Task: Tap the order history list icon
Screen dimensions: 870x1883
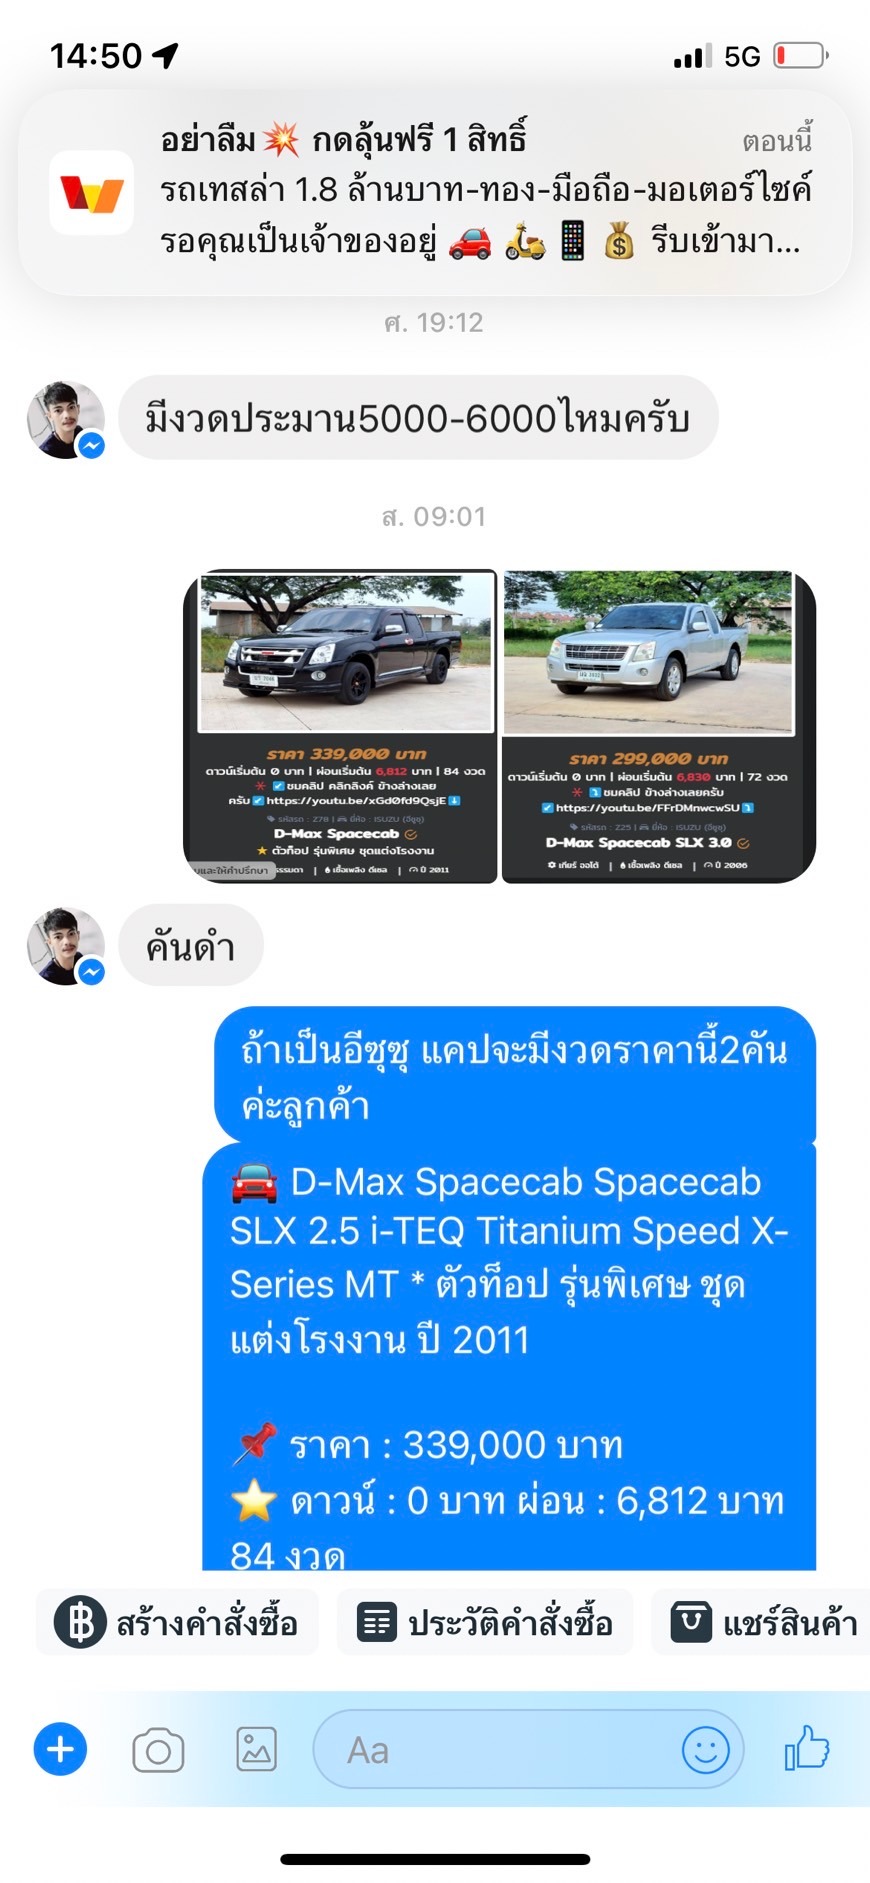Action: [x=378, y=1621]
